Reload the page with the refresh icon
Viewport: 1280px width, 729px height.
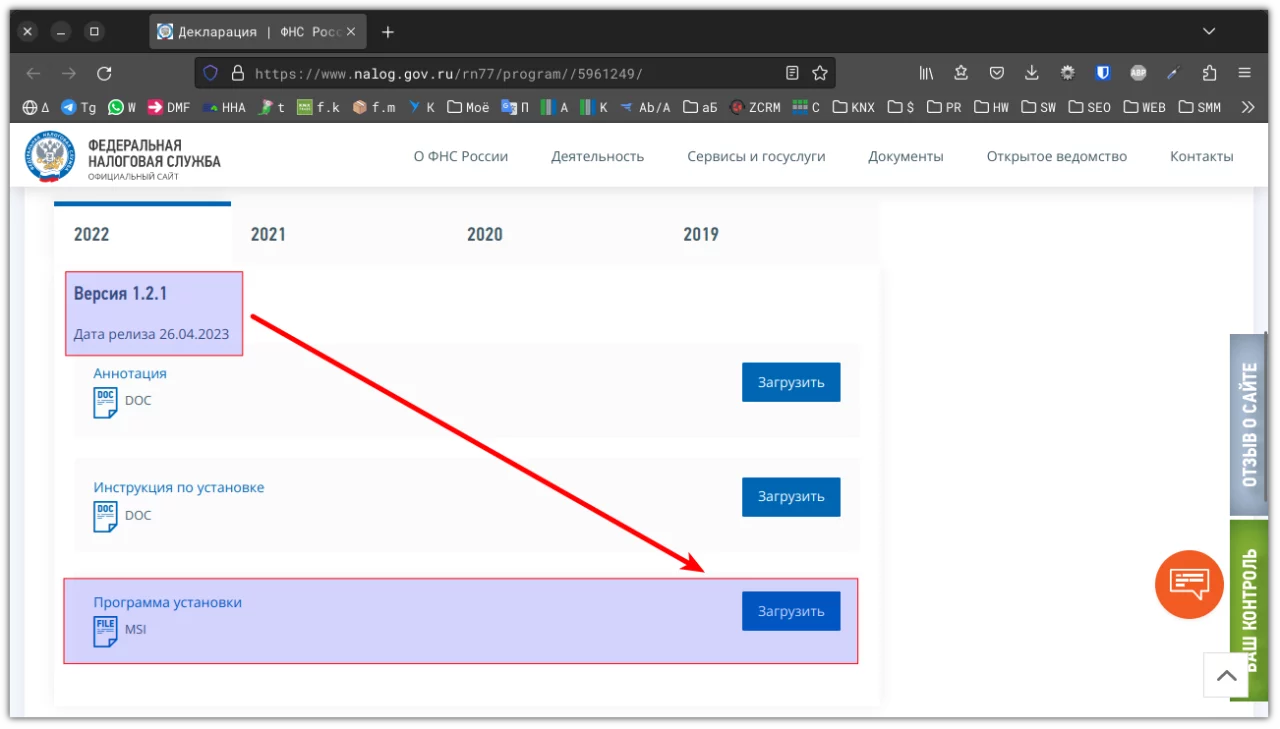pos(104,73)
